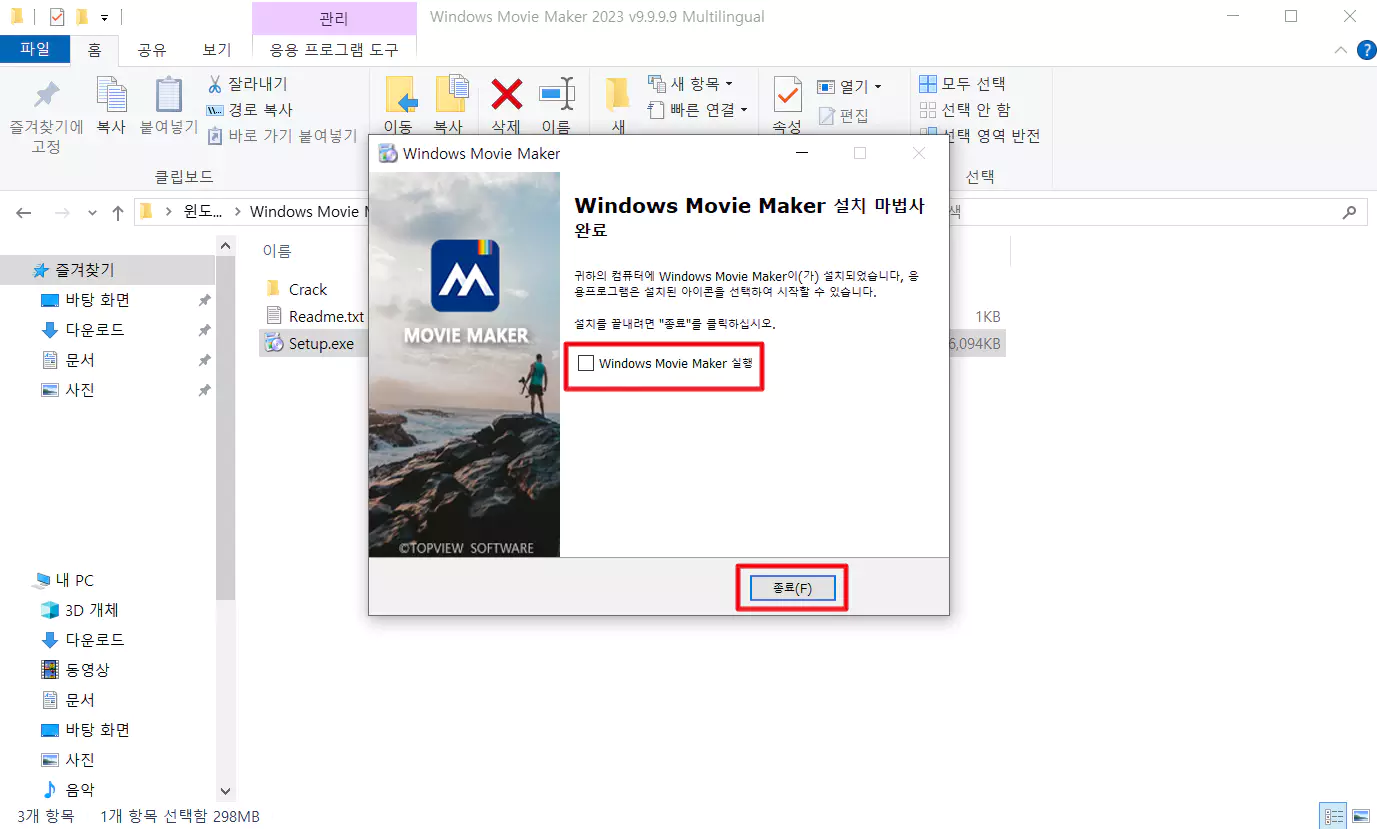Click 바로 가기 붙여넣기

pos(282,136)
